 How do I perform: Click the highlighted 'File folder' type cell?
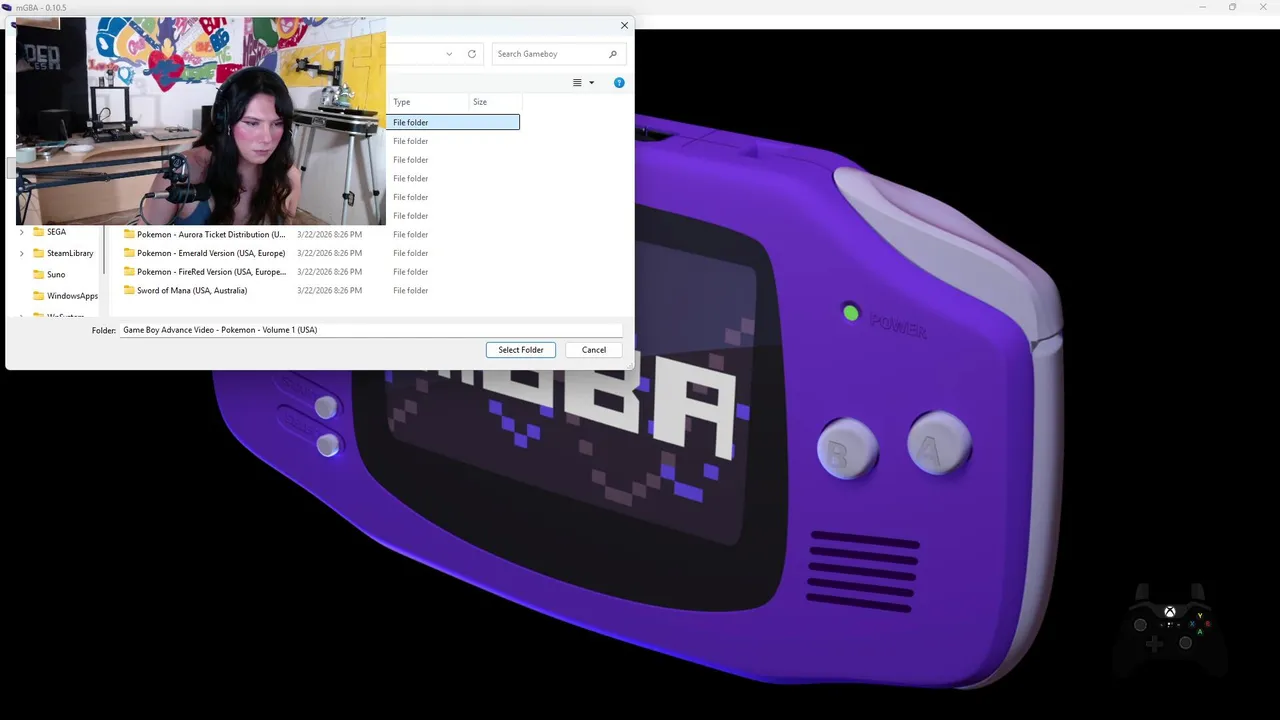point(411,122)
